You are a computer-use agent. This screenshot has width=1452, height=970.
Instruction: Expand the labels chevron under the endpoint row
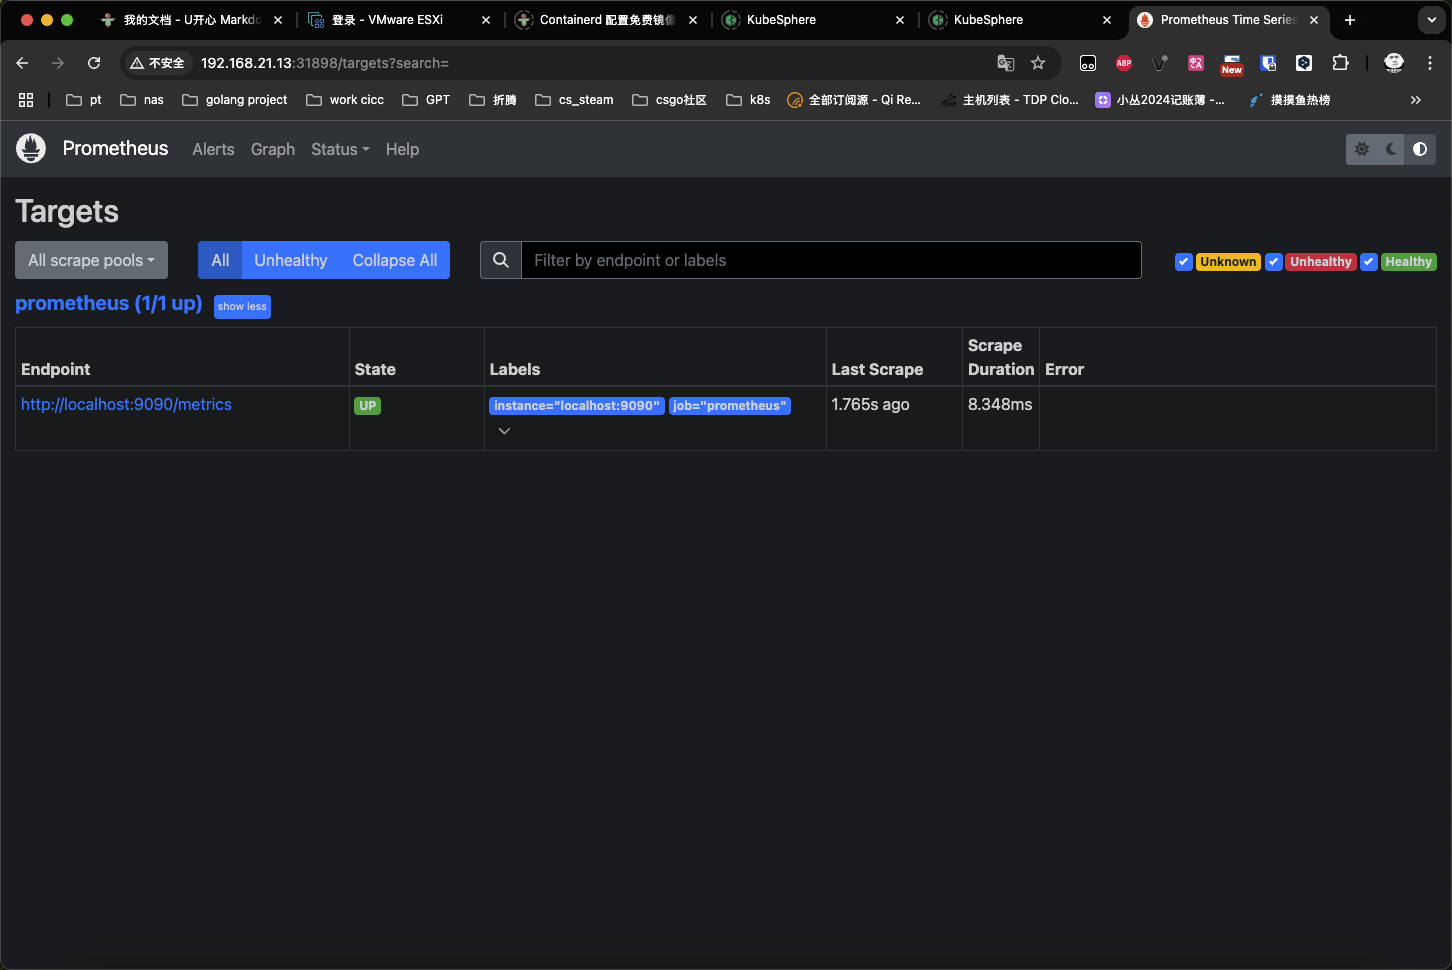(504, 430)
